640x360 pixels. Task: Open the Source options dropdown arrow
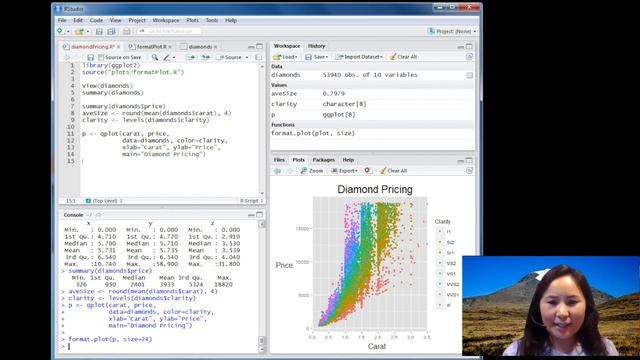click(x=247, y=58)
